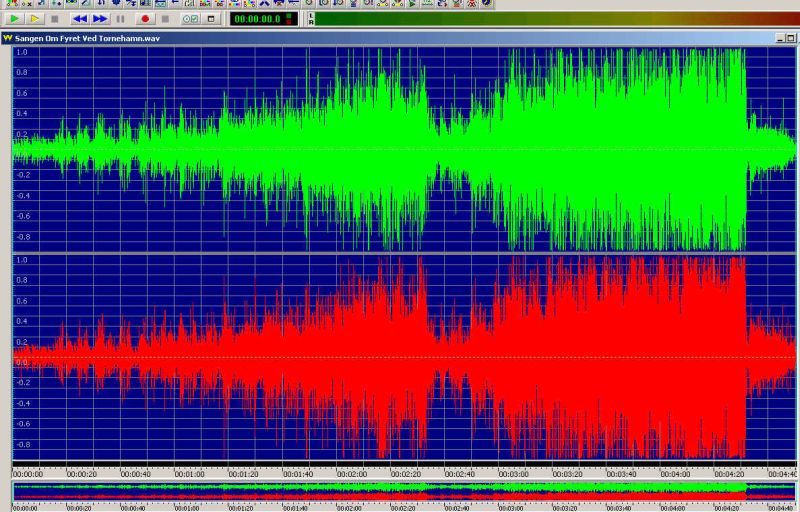This screenshot has height=512, width=800.
Task: Click the red right channel waveform
Action: [x=400, y=357]
